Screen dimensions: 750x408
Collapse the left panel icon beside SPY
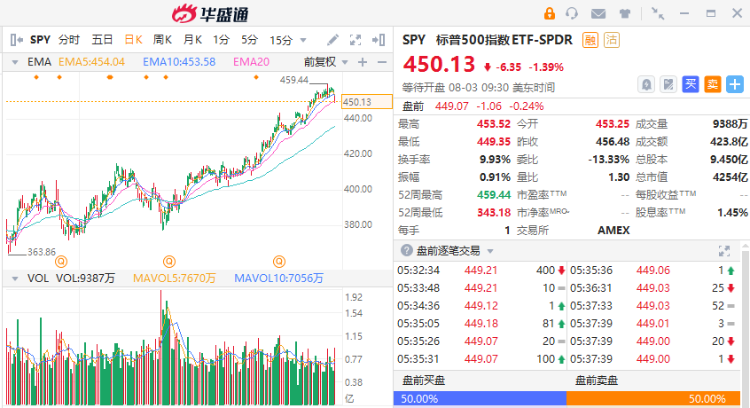16,40
